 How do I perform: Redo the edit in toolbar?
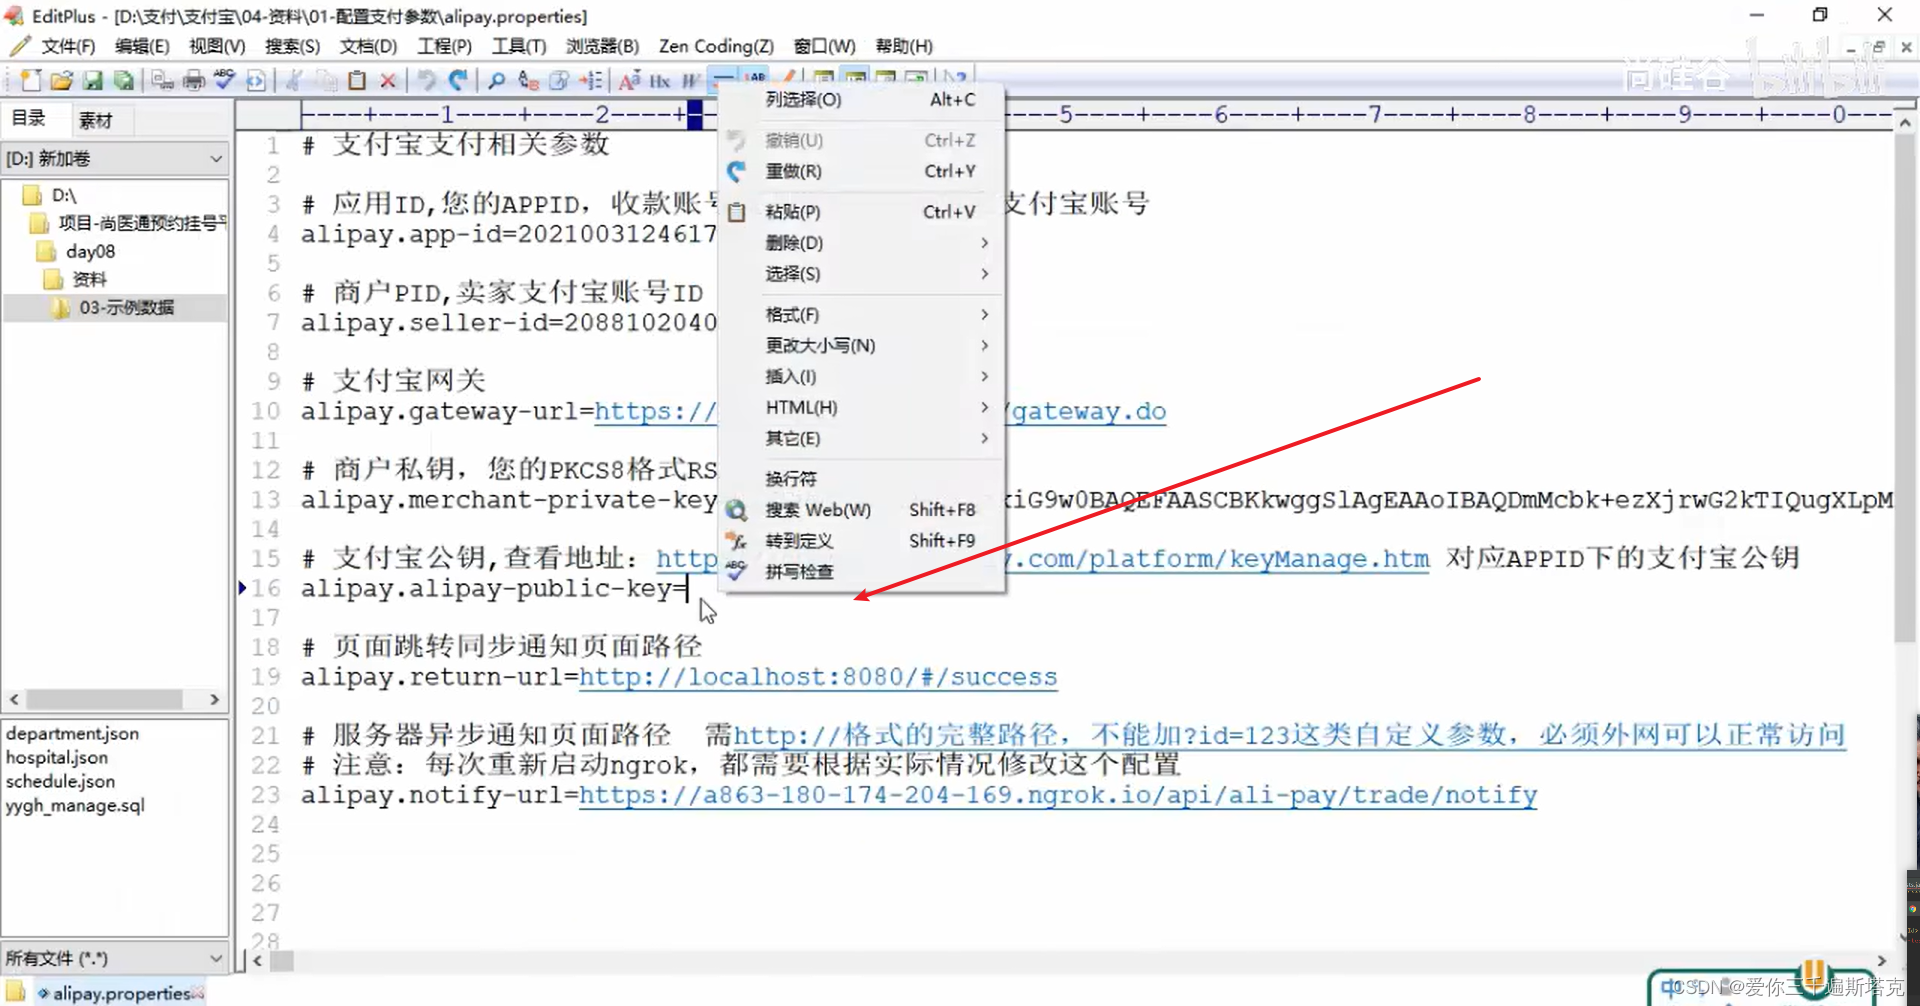click(458, 80)
